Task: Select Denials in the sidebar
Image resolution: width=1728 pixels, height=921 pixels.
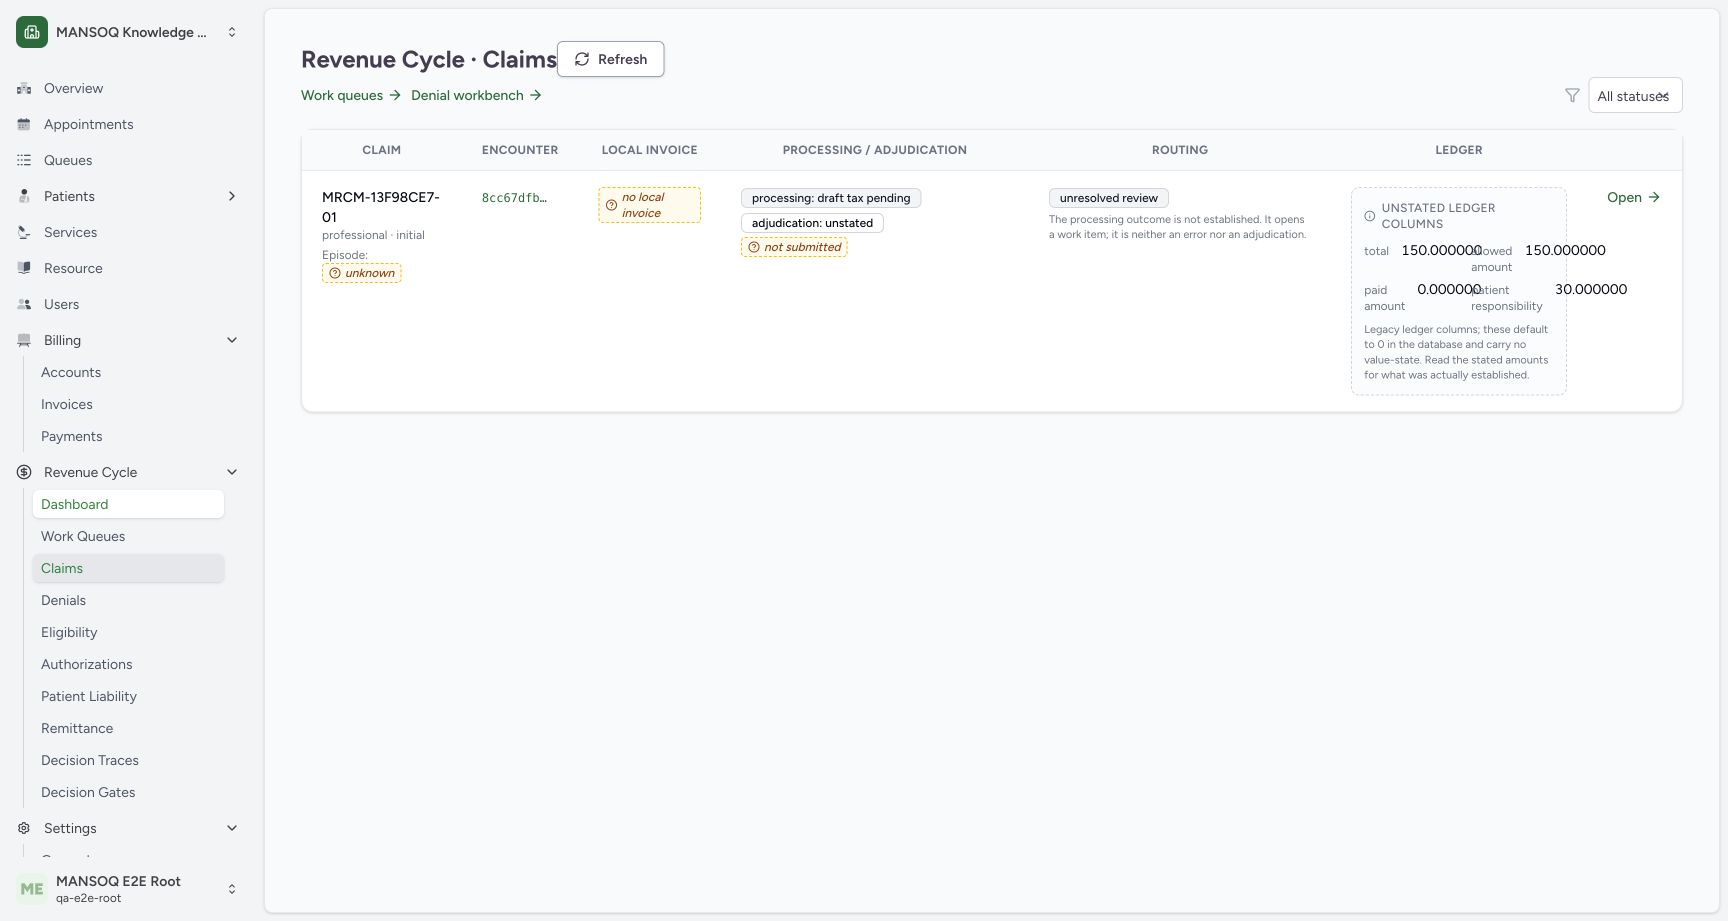Action: (x=128, y=600)
